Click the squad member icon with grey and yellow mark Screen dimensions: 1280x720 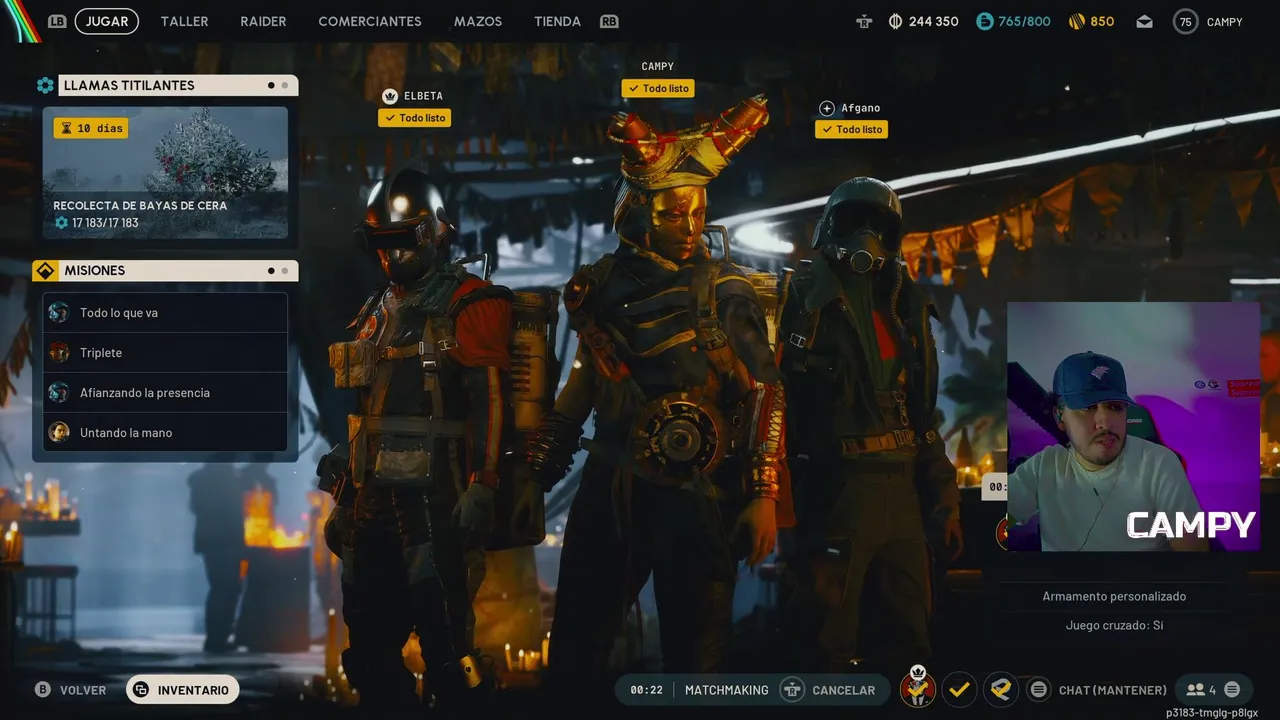coord(1001,689)
